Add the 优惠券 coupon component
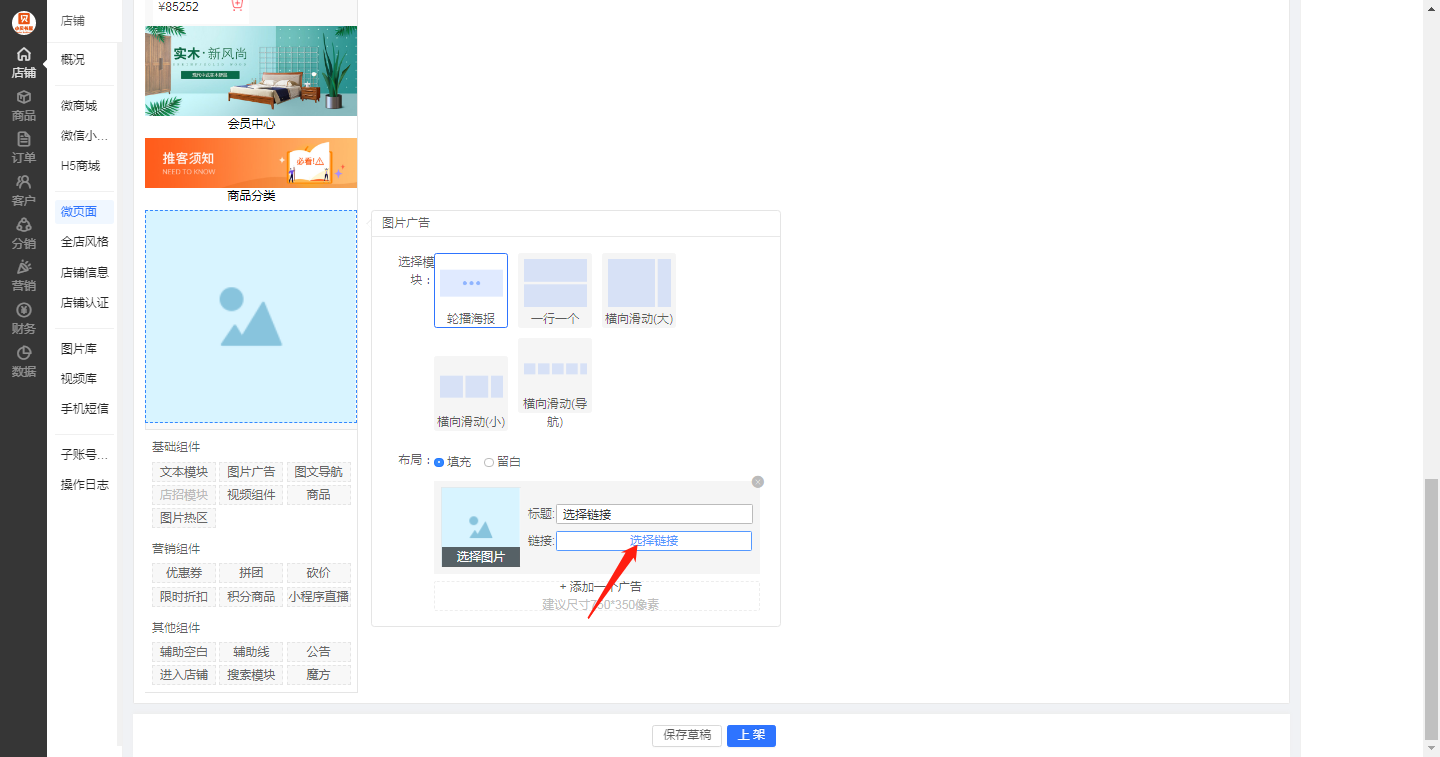 coord(184,573)
